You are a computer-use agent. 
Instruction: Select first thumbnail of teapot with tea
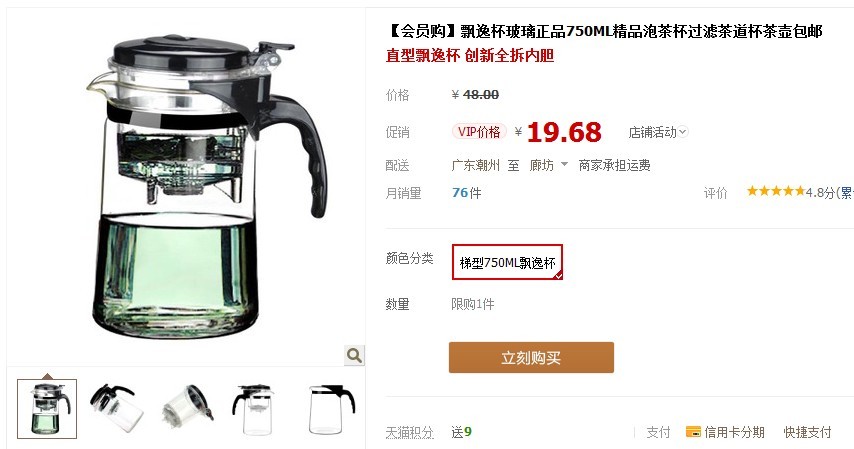[47, 409]
